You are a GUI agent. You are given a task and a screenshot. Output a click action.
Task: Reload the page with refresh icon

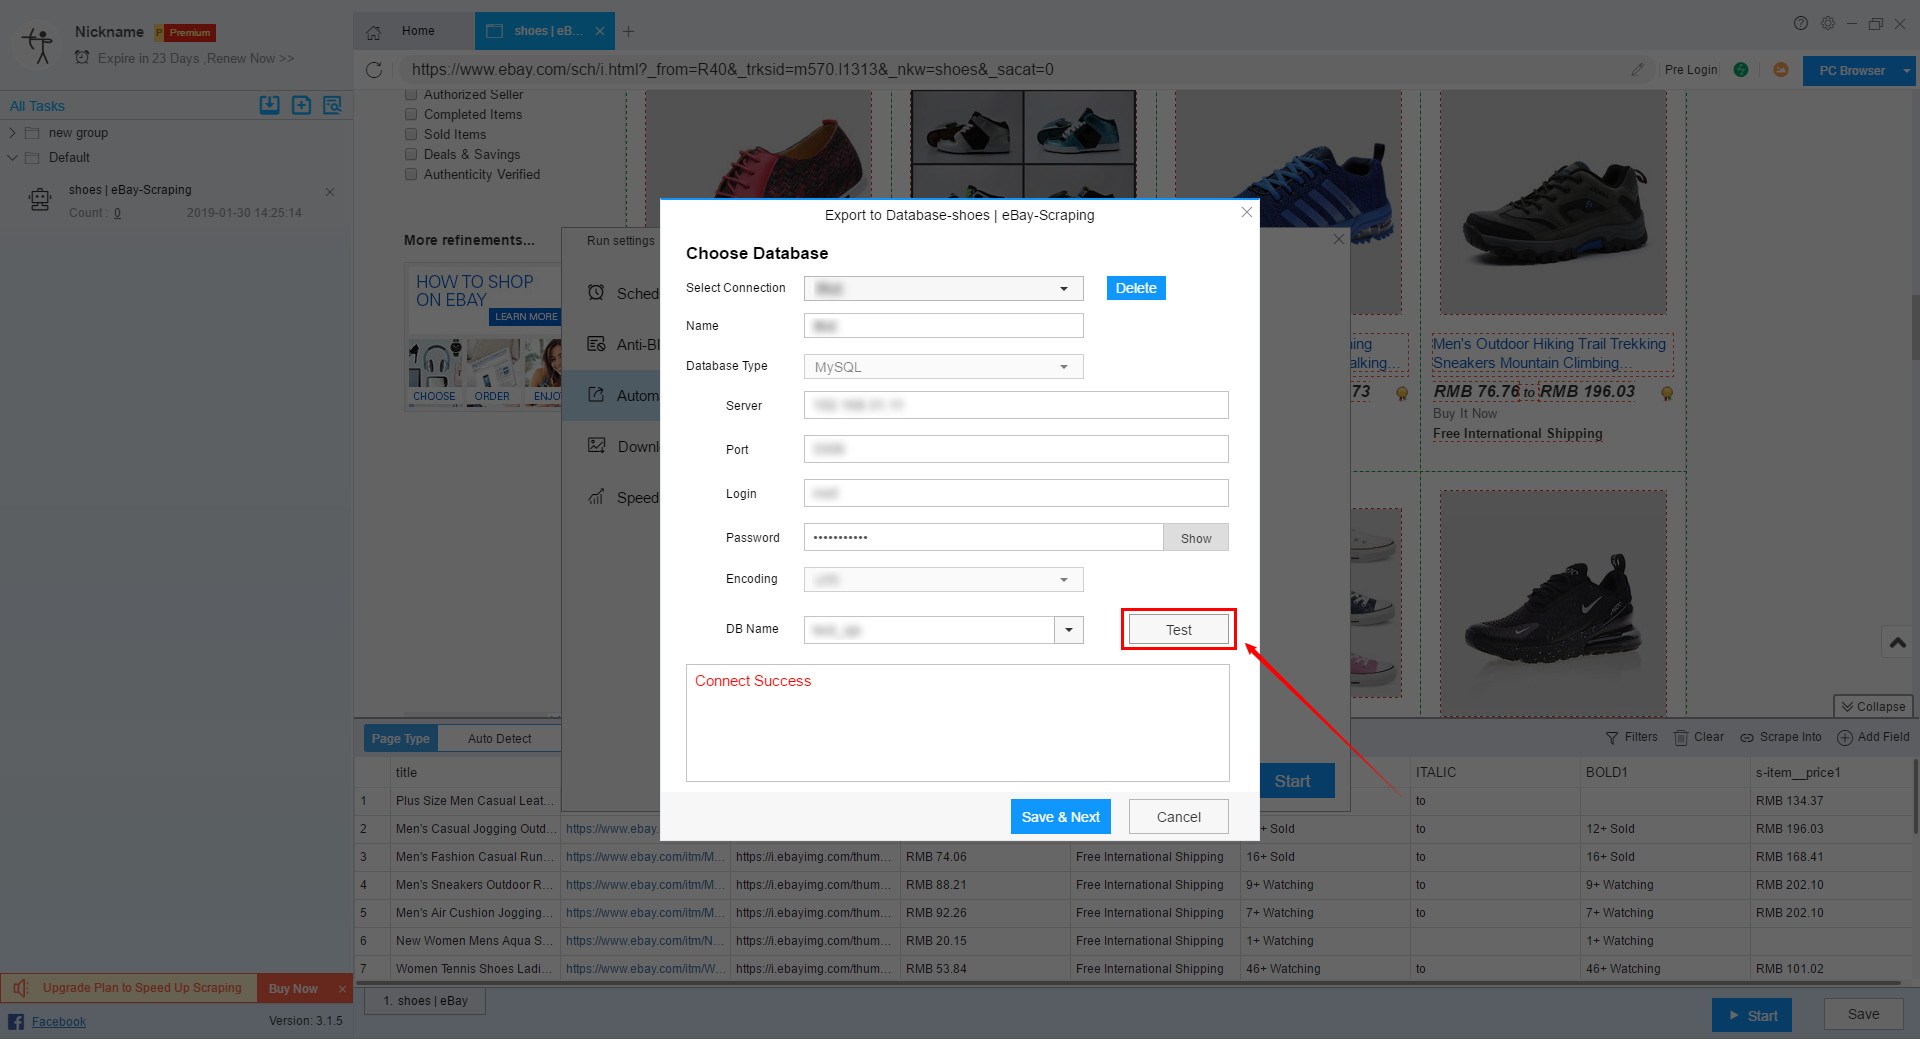(x=374, y=70)
